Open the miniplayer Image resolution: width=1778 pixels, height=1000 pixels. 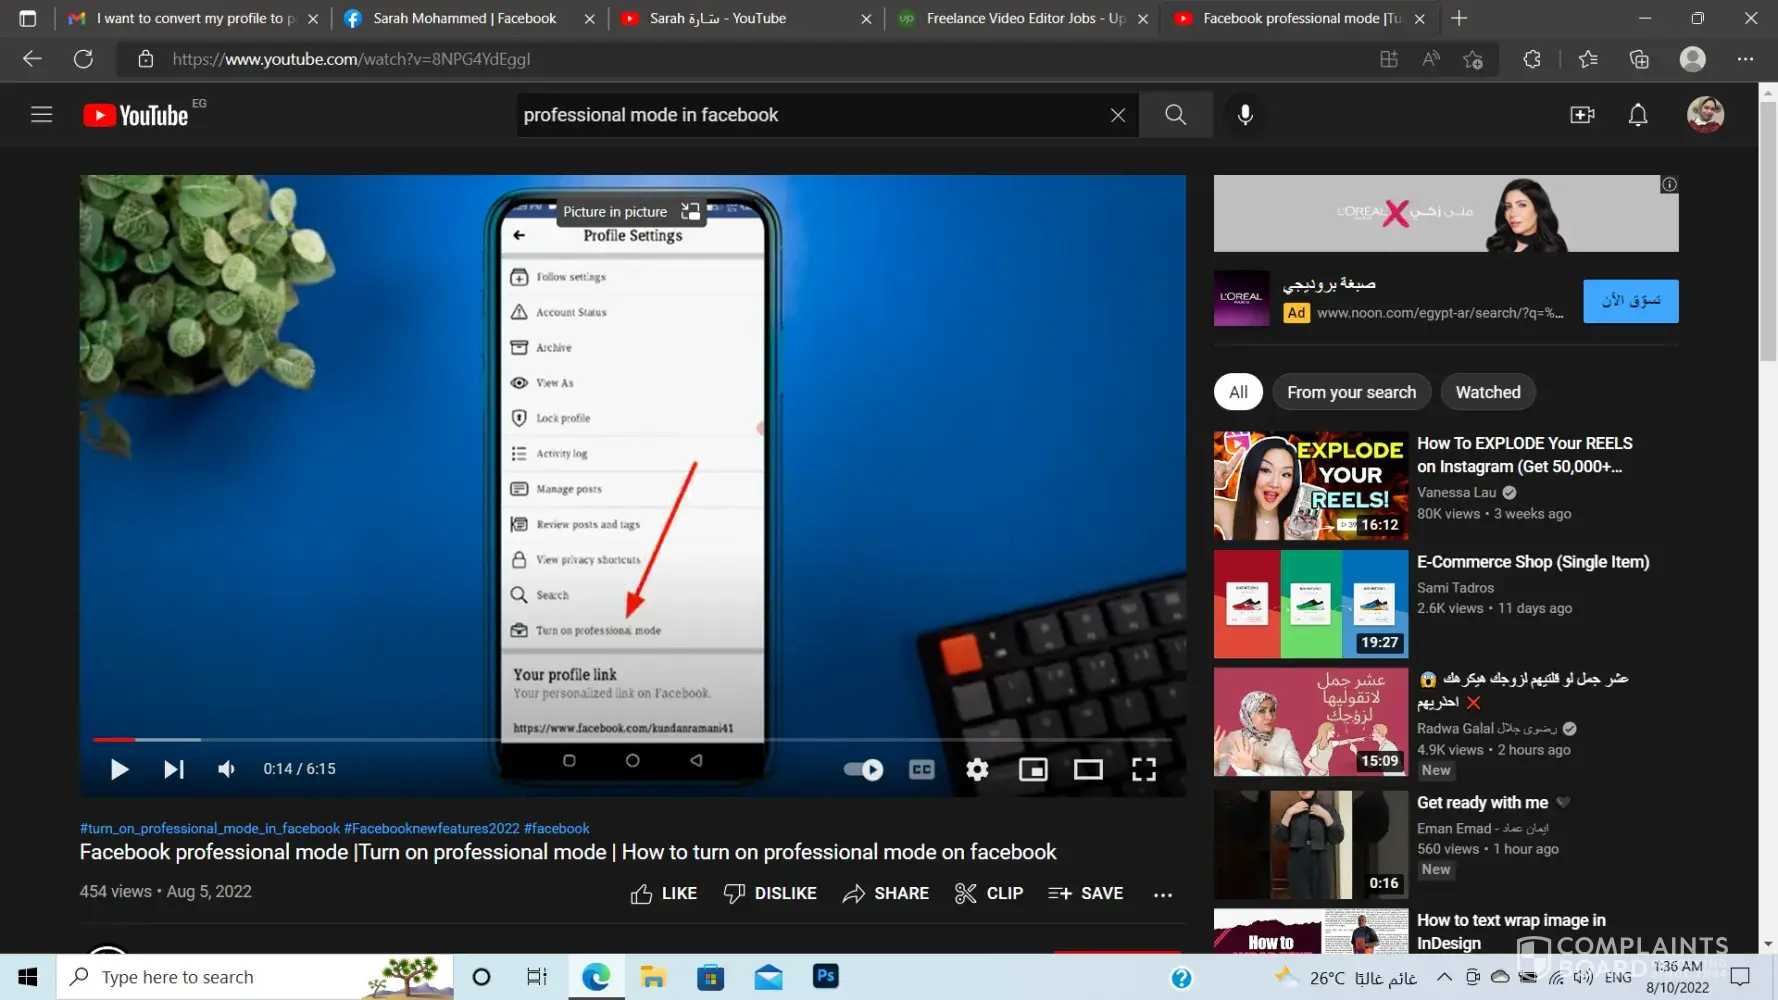(x=1032, y=769)
